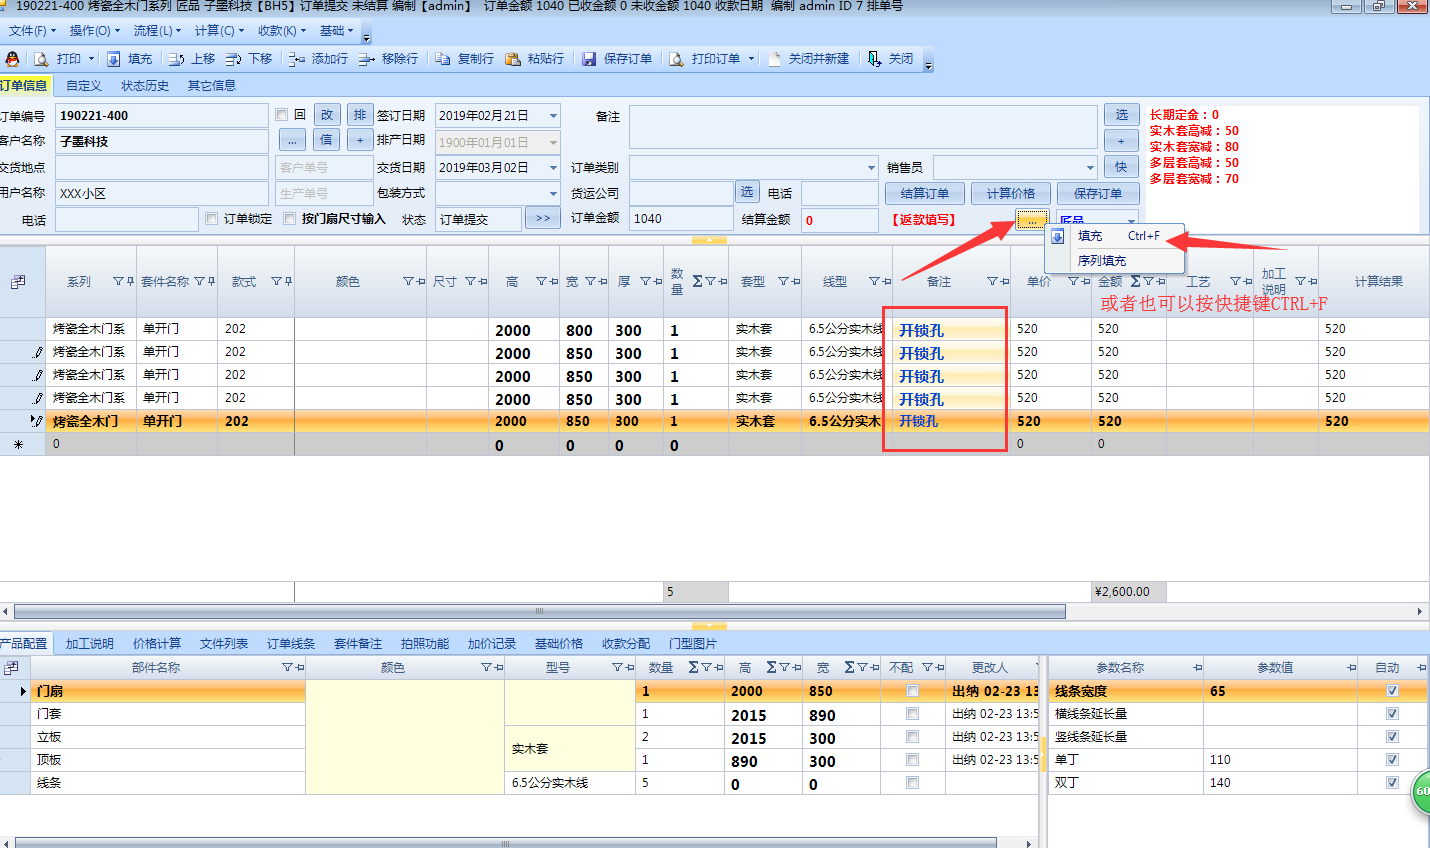Viewport: 1430px width, 848px height.
Task: Enable the 按门扇尺寸输入 checkbox
Action: coord(290,219)
